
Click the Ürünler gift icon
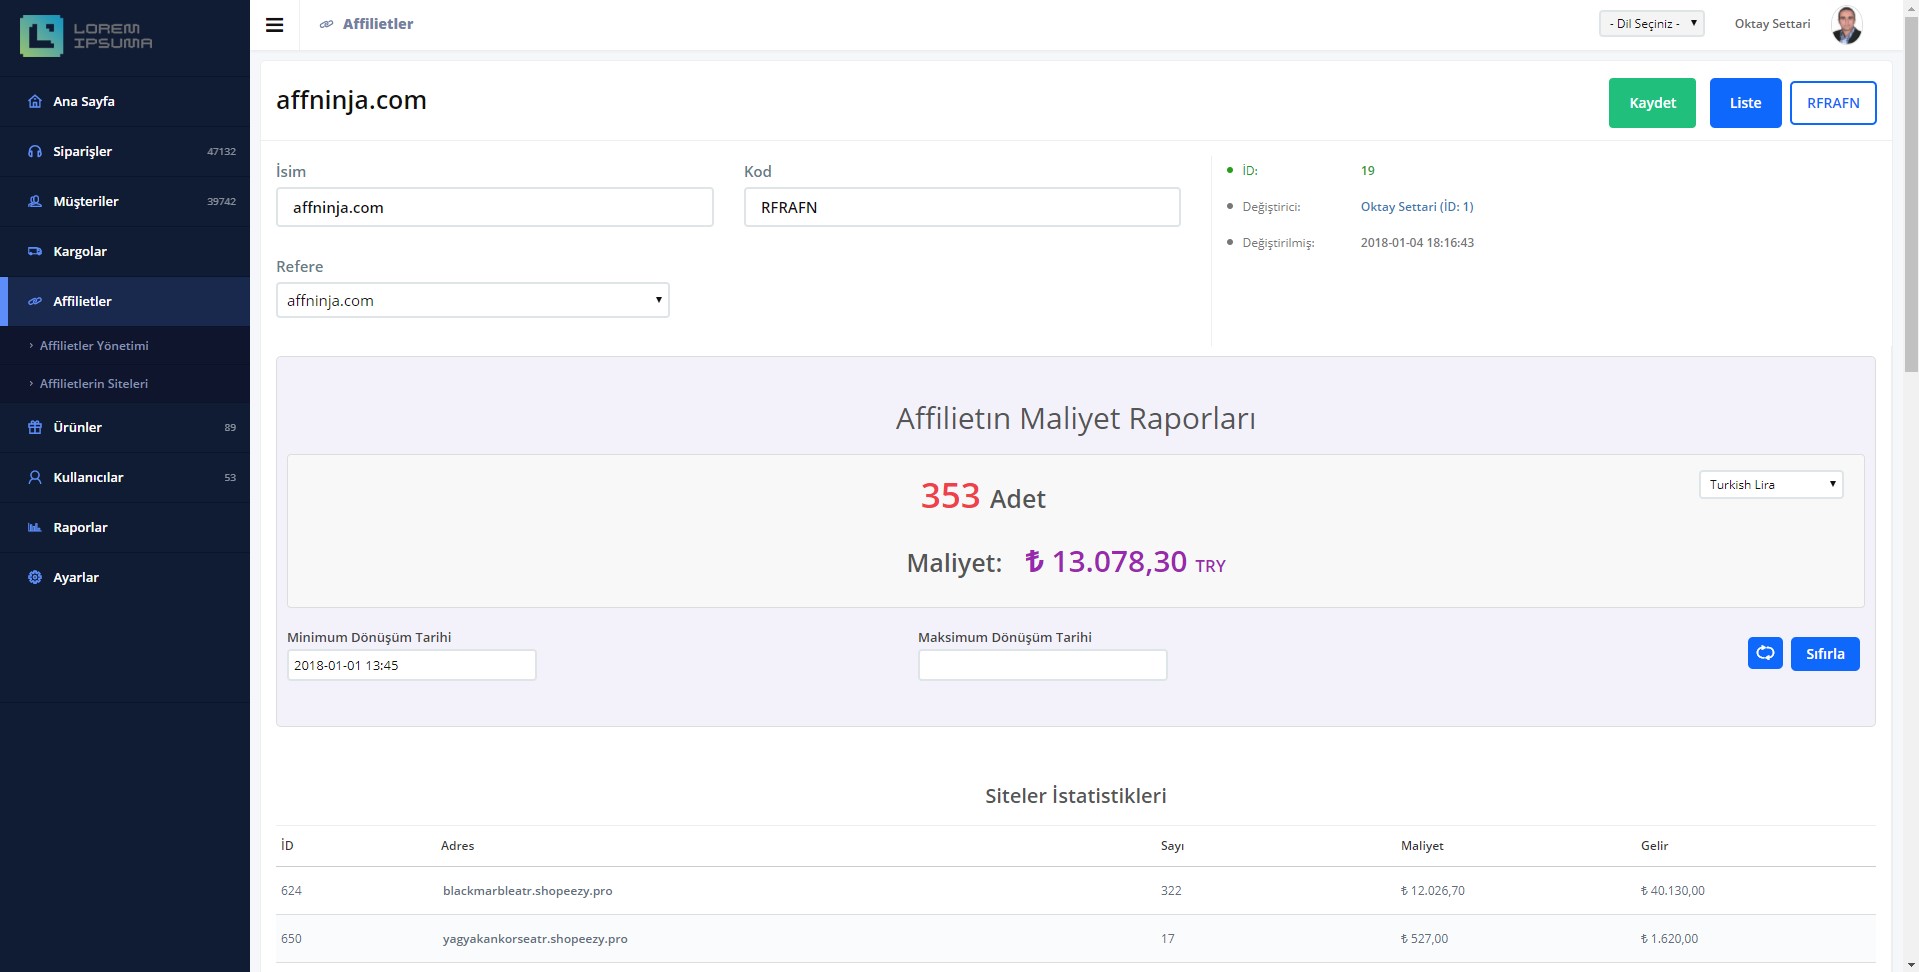point(35,427)
